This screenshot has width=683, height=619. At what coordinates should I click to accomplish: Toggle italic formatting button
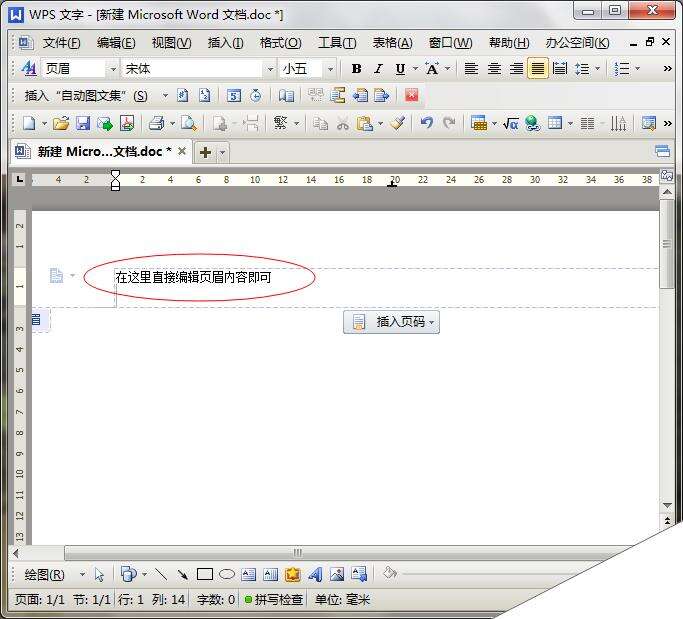pyautogui.click(x=378, y=69)
